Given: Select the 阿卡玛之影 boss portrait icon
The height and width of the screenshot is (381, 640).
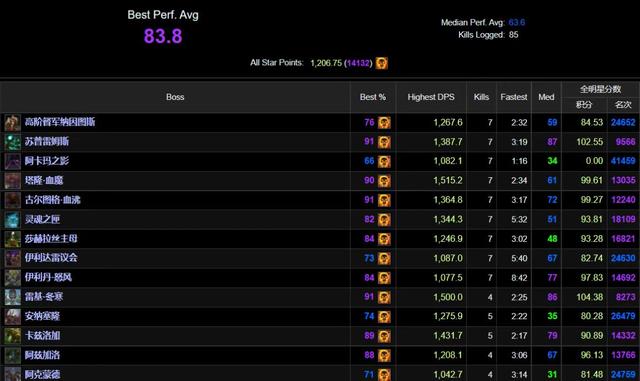Looking at the screenshot, I should pyautogui.click(x=12, y=161).
